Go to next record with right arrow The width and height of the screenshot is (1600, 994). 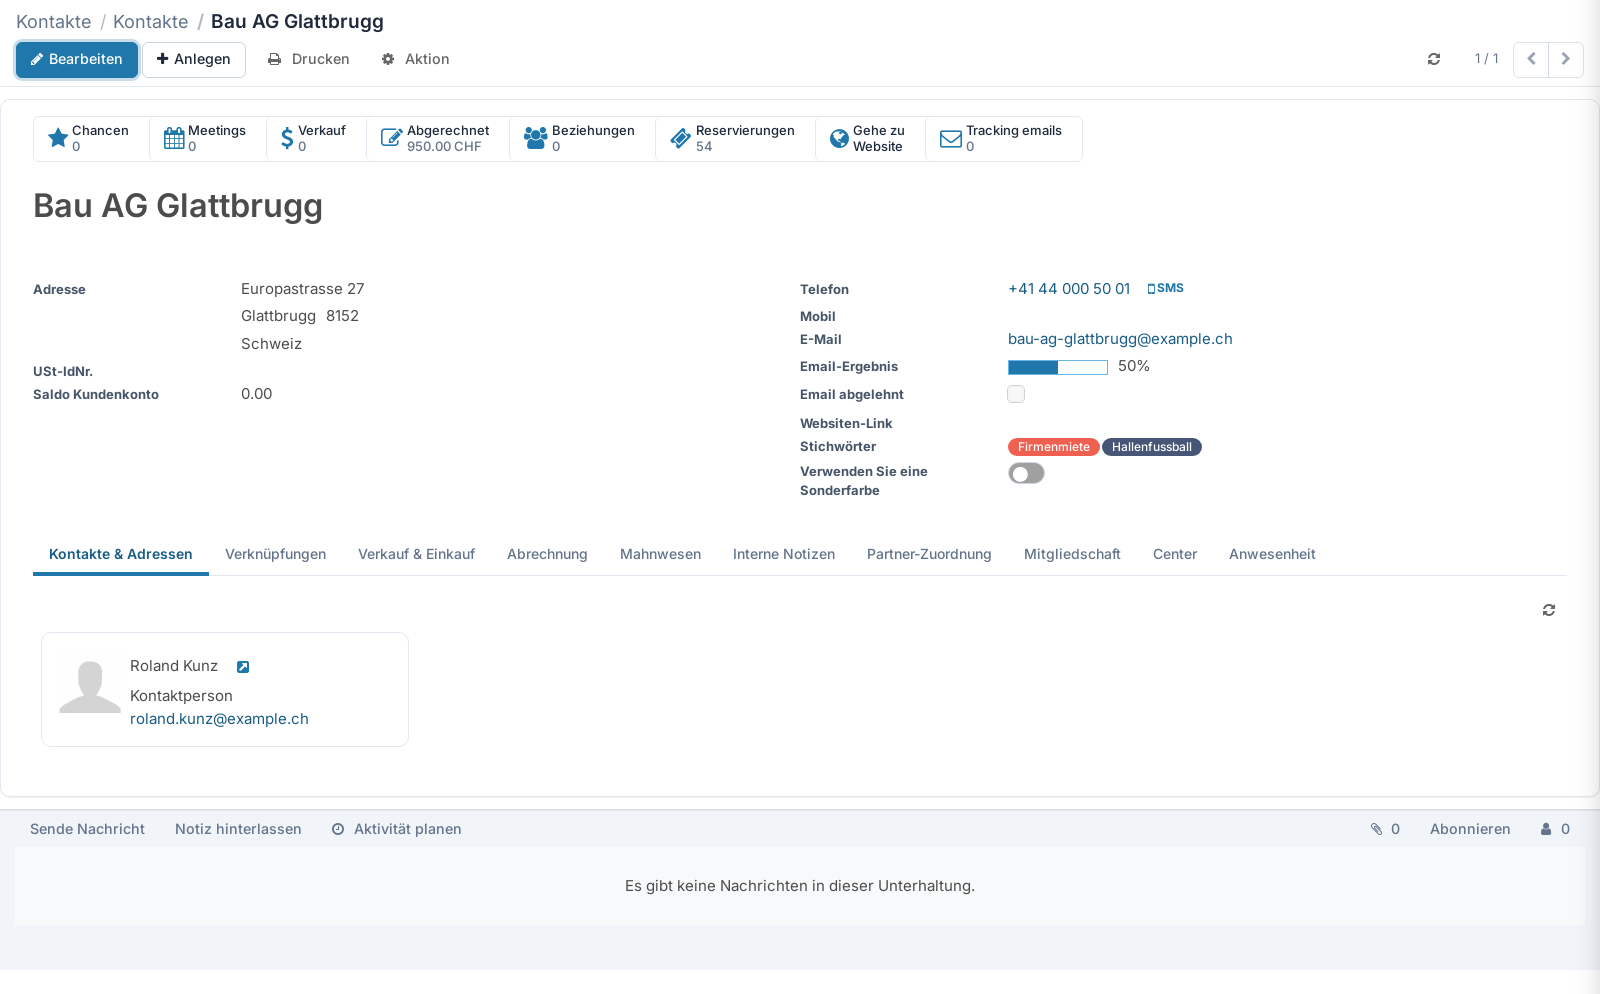[x=1566, y=59]
